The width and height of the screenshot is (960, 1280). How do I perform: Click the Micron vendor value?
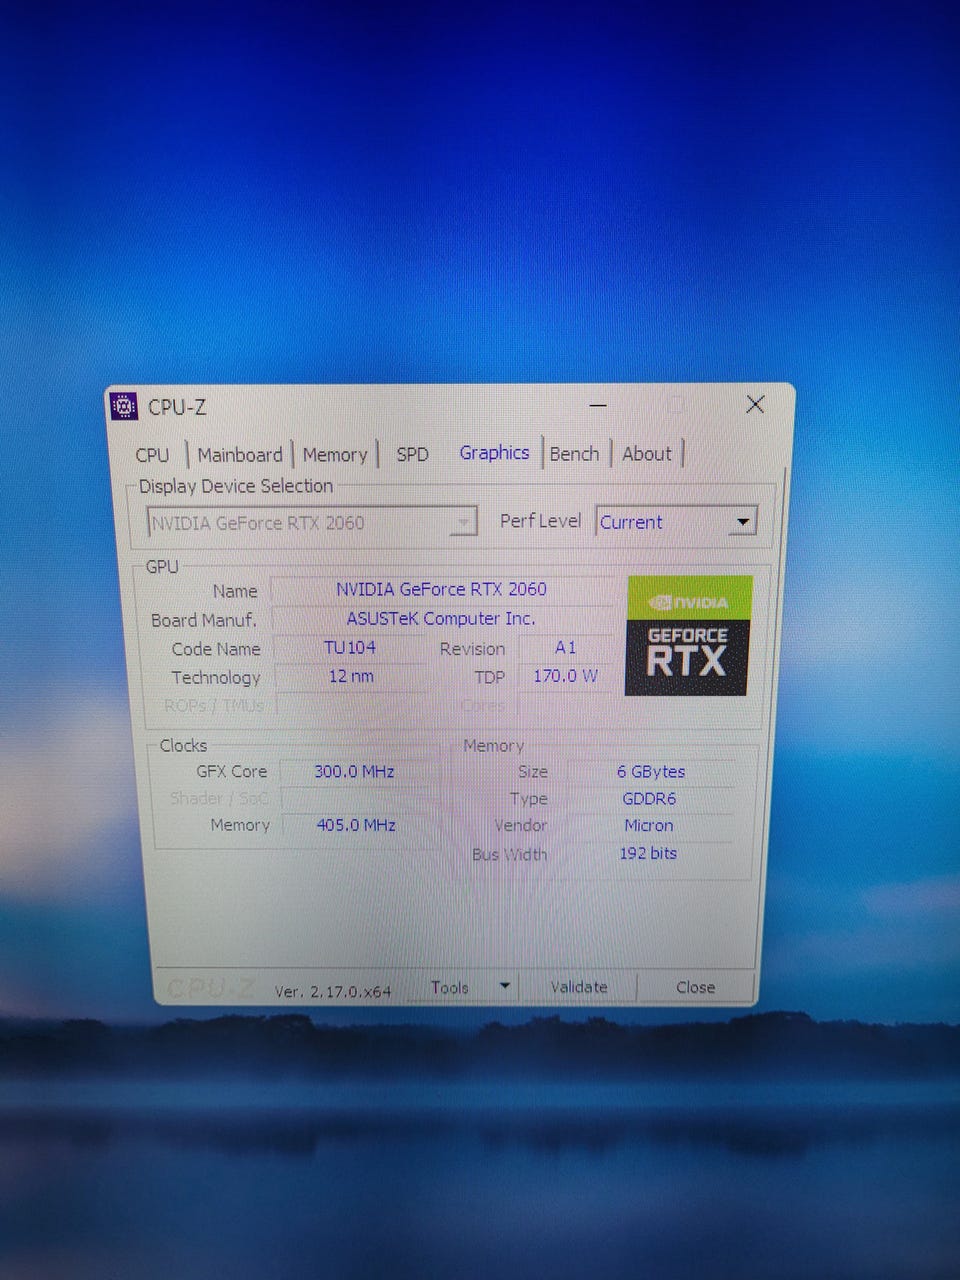coord(649,825)
